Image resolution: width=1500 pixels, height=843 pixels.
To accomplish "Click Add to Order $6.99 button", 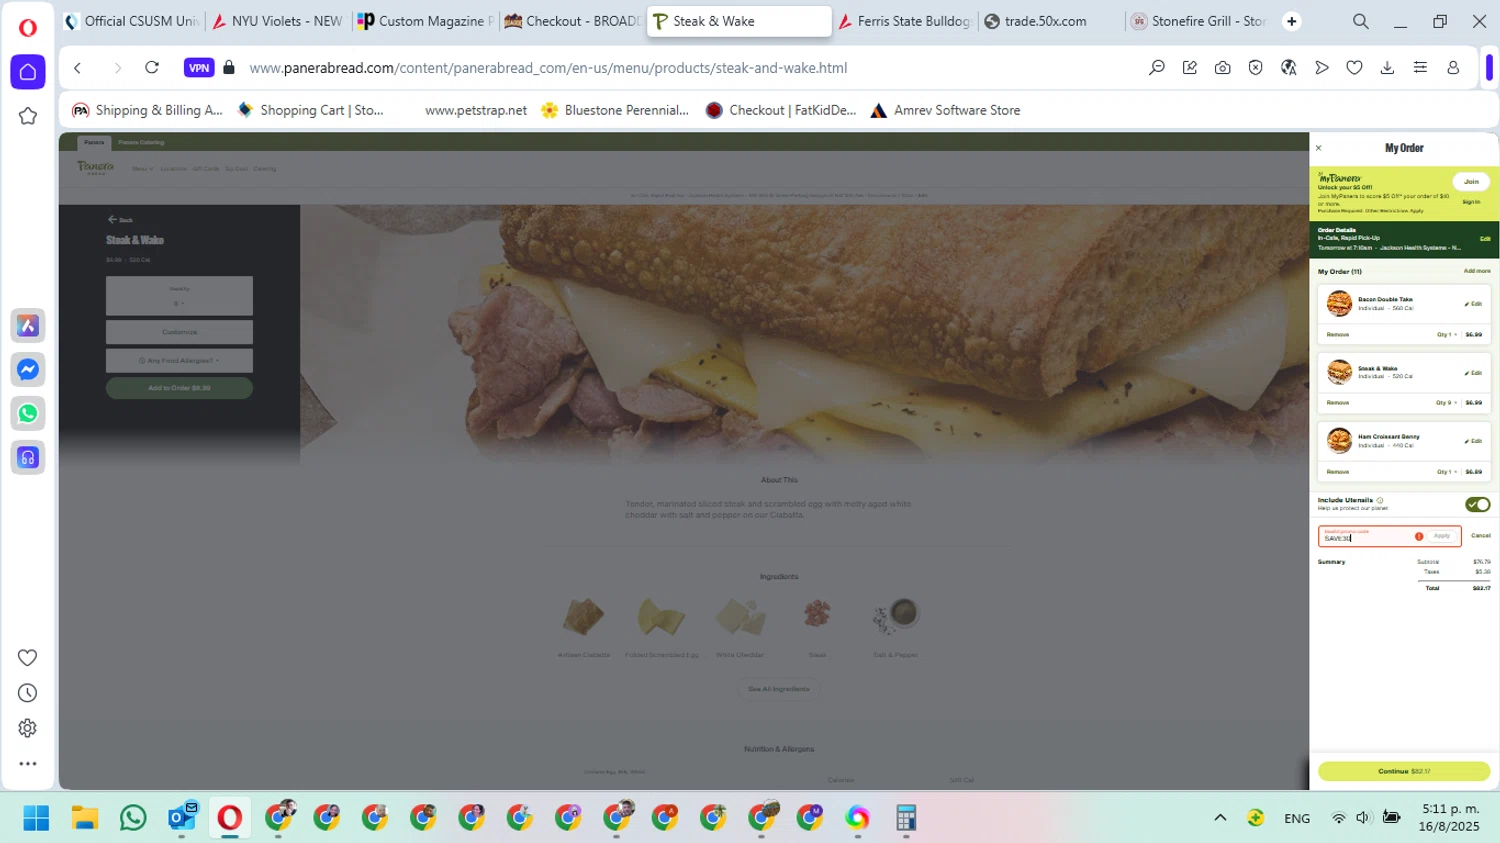I will coord(179,388).
